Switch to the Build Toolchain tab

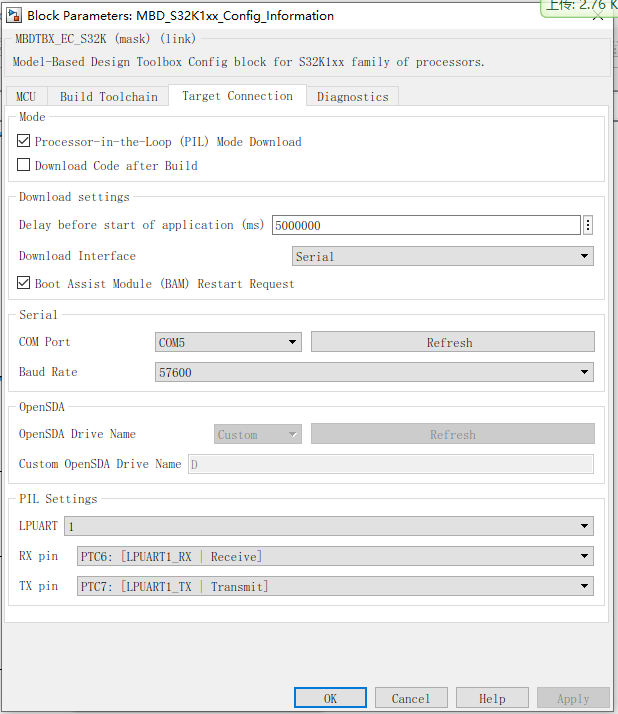pos(108,97)
